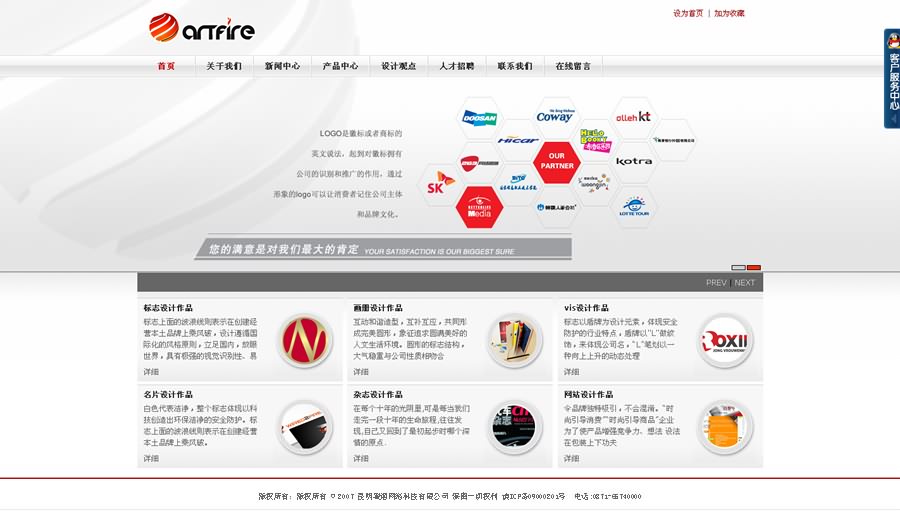Image resolution: width=900 pixels, height=517 pixels.
Task: Click the SK partner hexagon logo
Action: (x=440, y=184)
